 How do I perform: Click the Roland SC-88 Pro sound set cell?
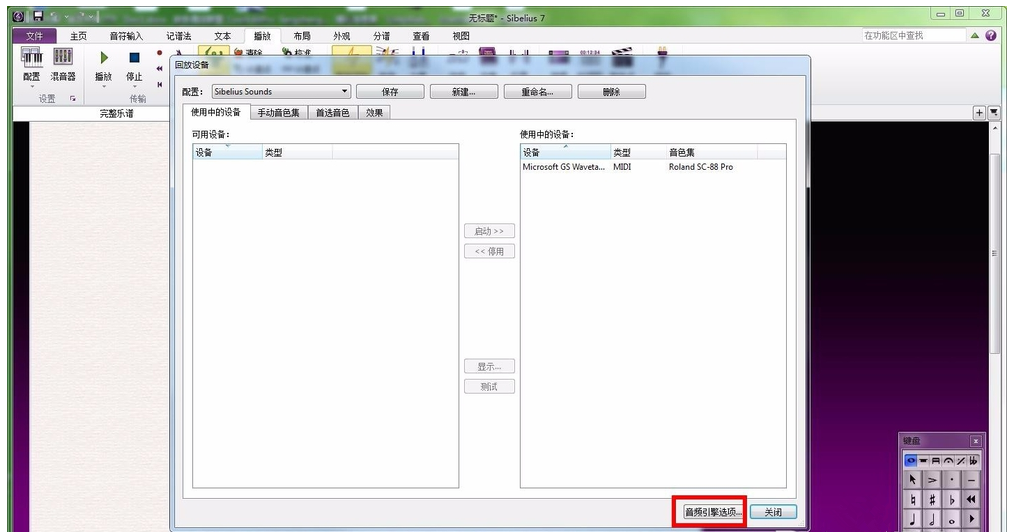coord(701,167)
